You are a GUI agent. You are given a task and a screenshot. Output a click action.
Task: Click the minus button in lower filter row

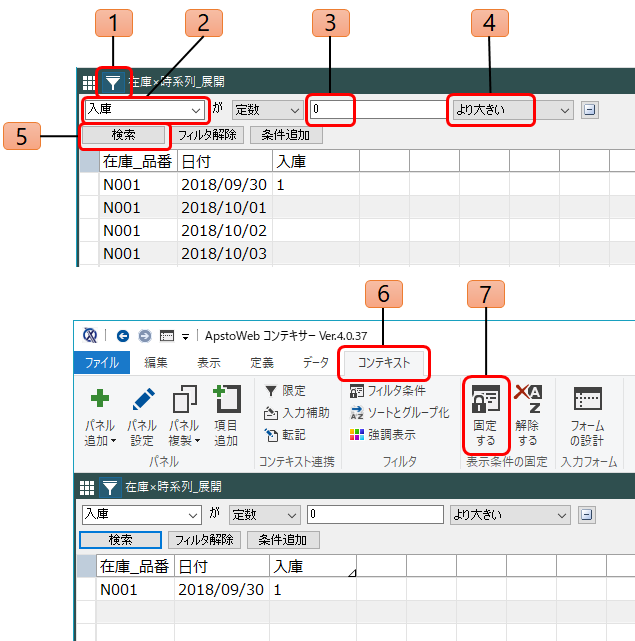587,515
